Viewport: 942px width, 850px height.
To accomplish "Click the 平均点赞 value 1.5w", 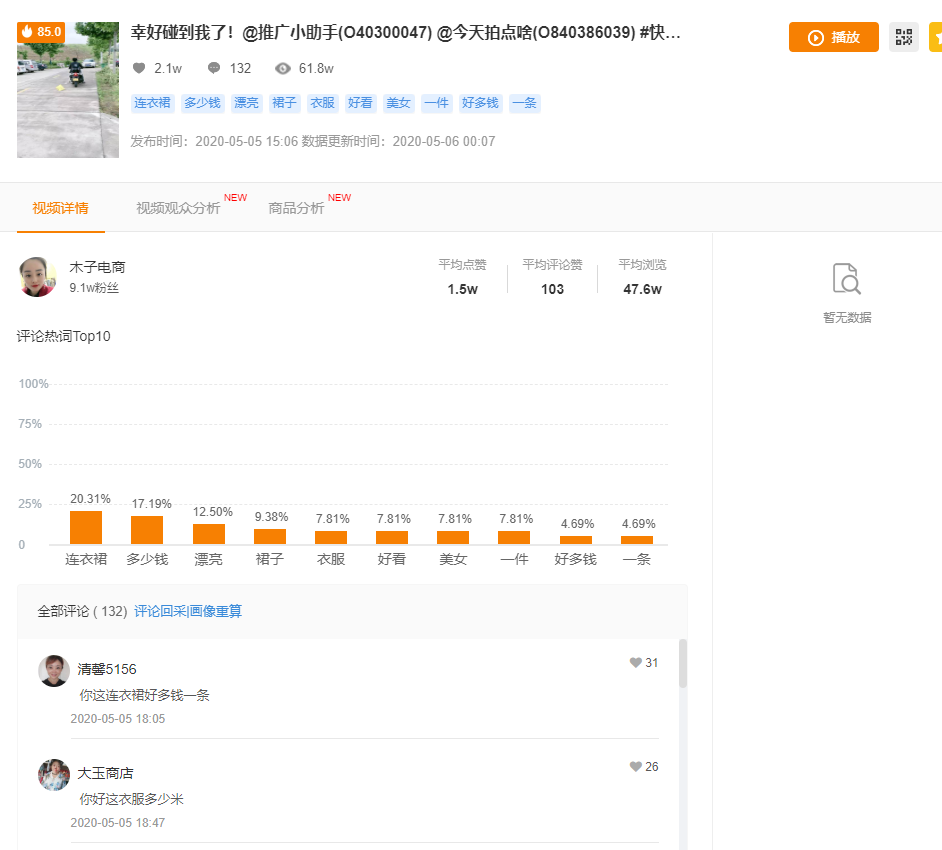I will (463, 290).
